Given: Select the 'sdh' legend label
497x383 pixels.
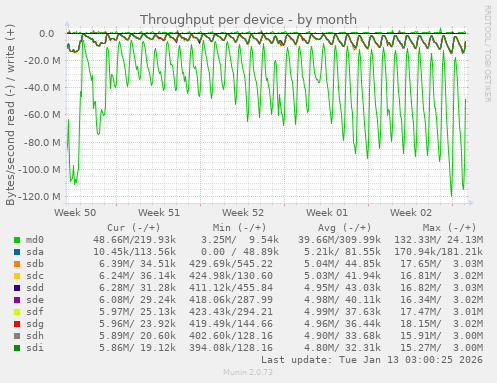Looking at the screenshot, I should pos(35,336).
